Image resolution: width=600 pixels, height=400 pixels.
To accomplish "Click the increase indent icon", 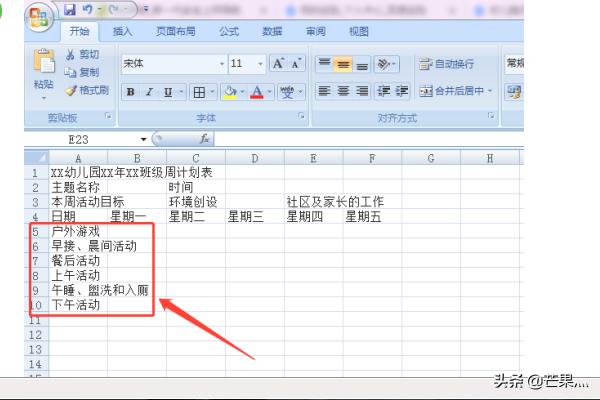I will 402,91.
